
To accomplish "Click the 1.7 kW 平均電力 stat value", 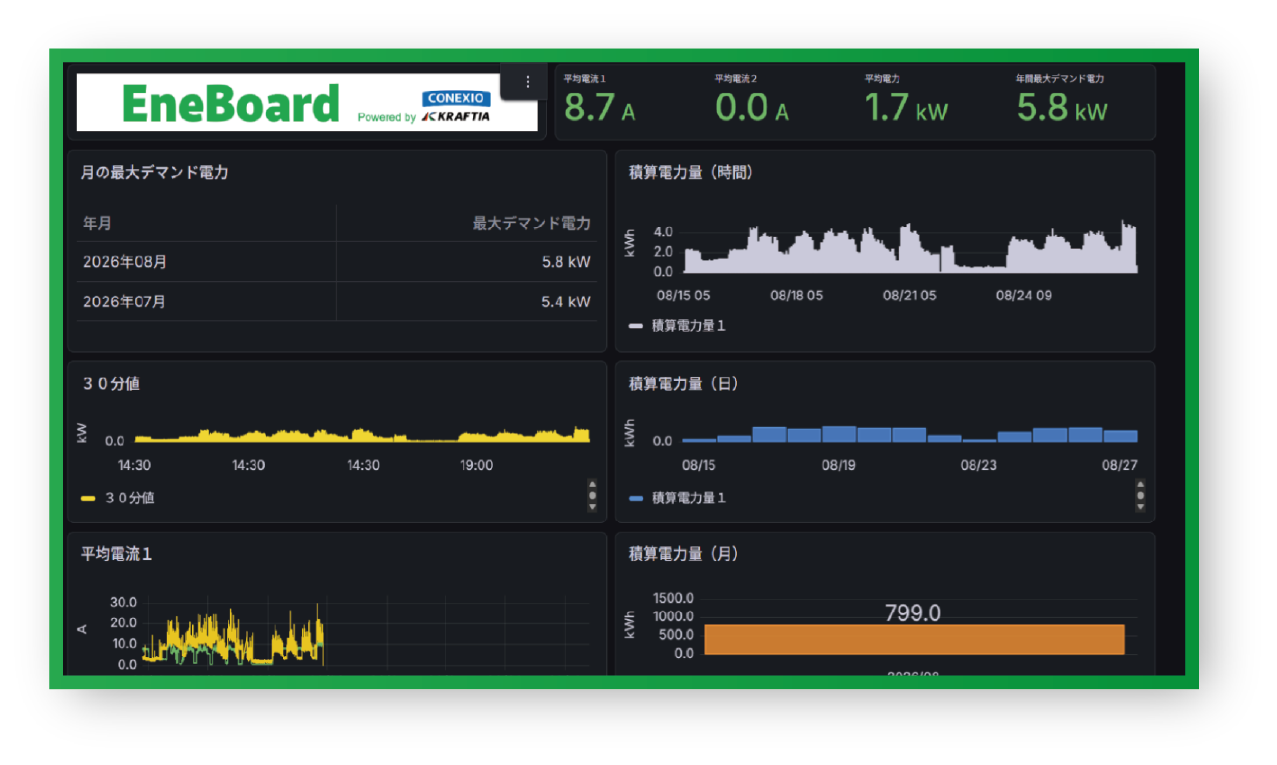I will pyautogui.click(x=906, y=107).
